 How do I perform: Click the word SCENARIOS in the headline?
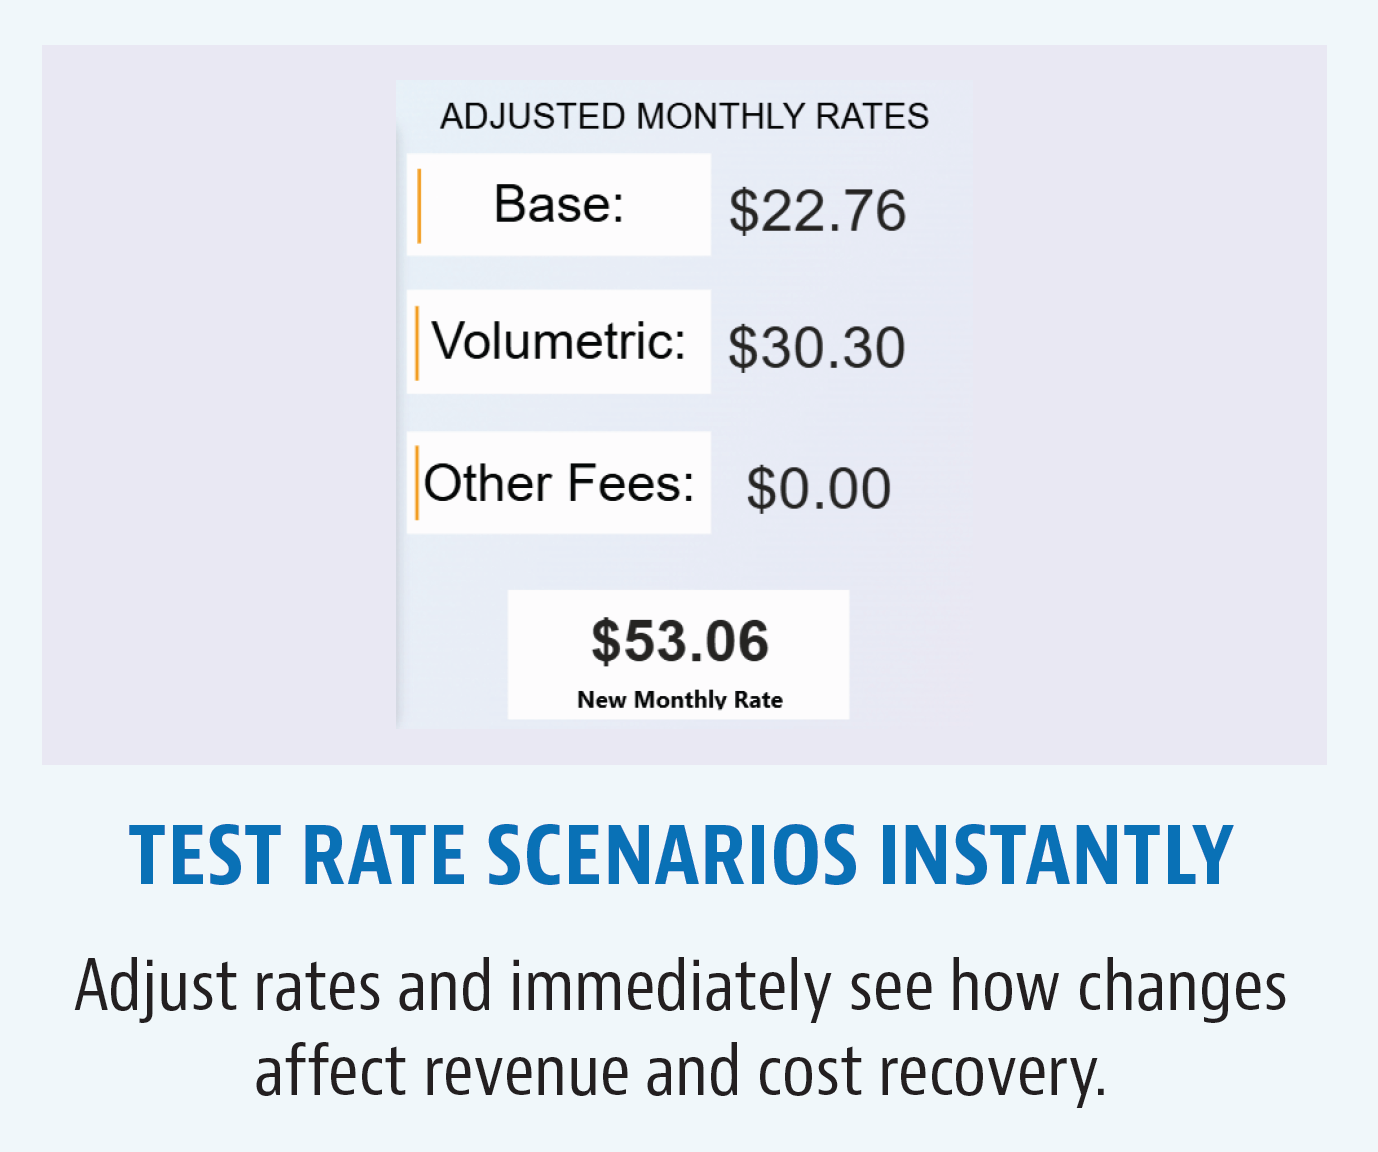pyautogui.click(x=672, y=856)
